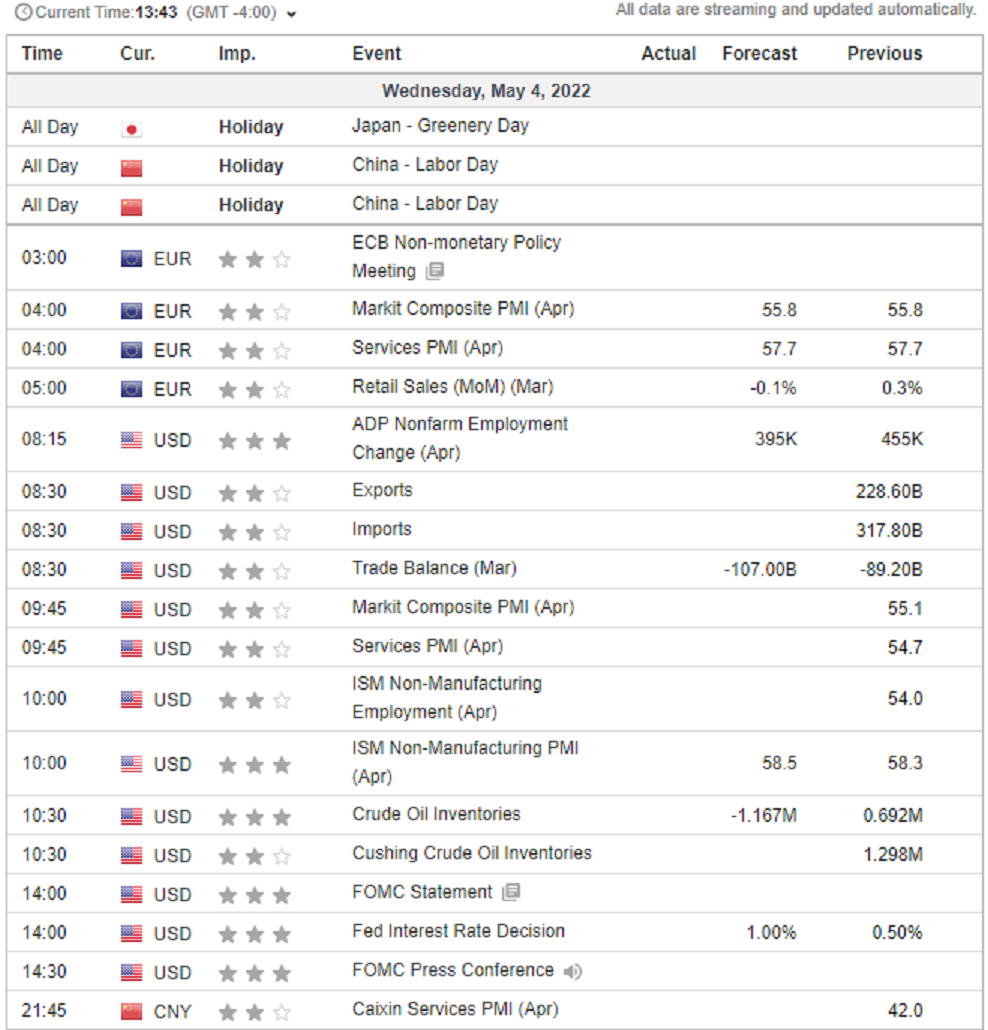The height and width of the screenshot is (1030, 988).
Task: Open the Caixin Services PMI (Apr) event
Action: (455, 1009)
